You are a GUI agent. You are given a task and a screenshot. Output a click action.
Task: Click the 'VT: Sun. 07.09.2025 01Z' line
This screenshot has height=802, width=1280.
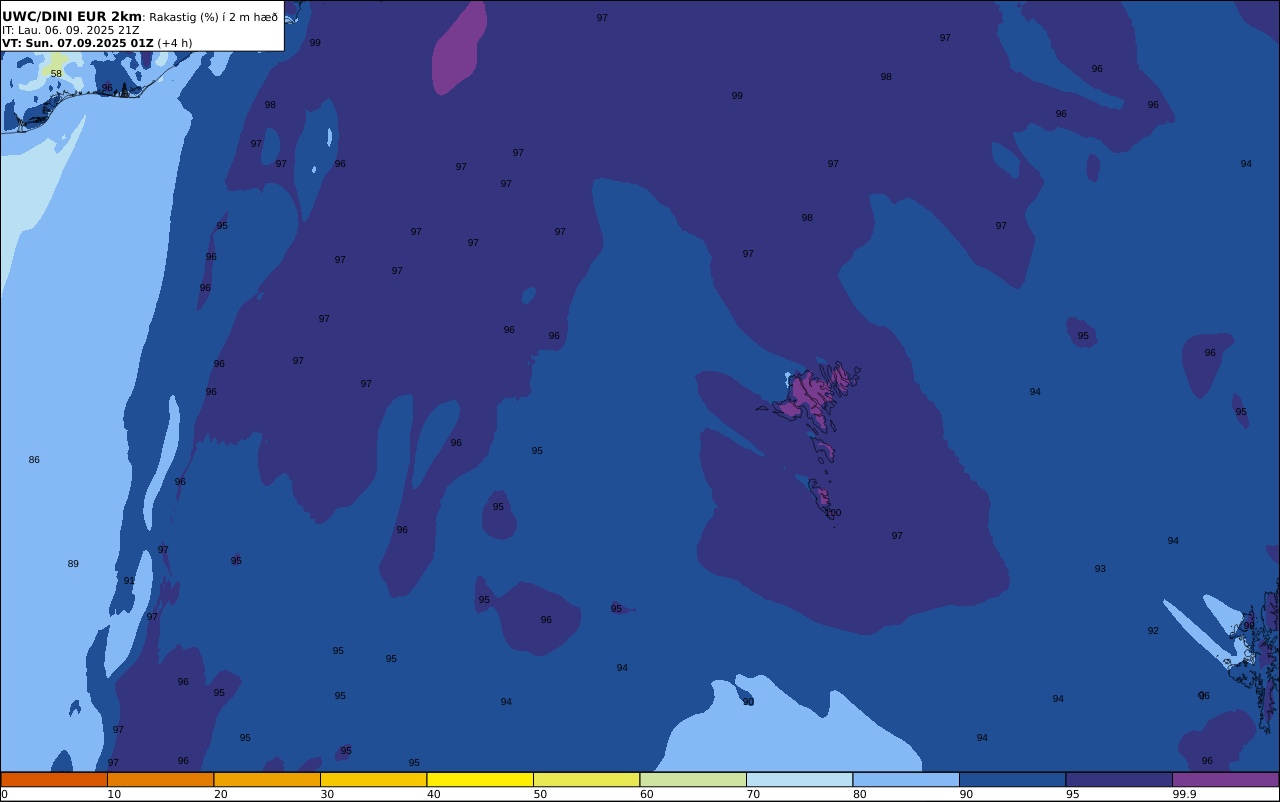coord(78,43)
